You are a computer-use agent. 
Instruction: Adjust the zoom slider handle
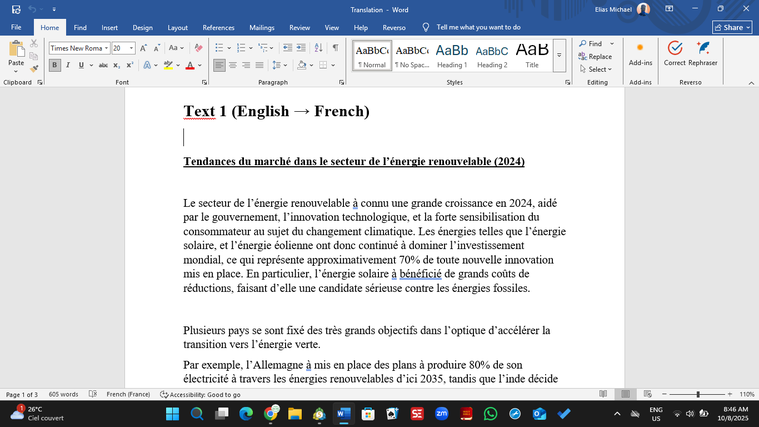698,394
